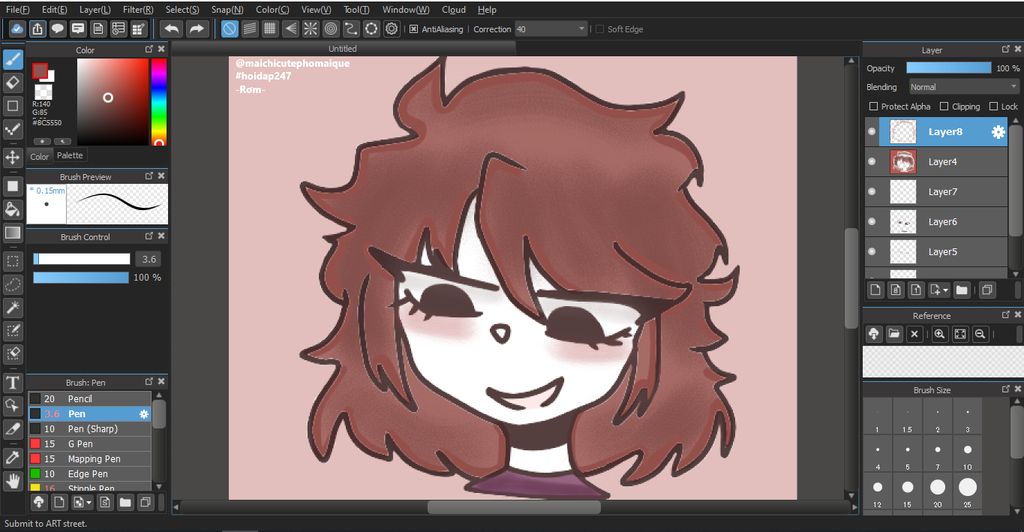The height and width of the screenshot is (532, 1024).
Task: Select the Pen (Sharp) brush
Action: pyautogui.click(x=89, y=429)
